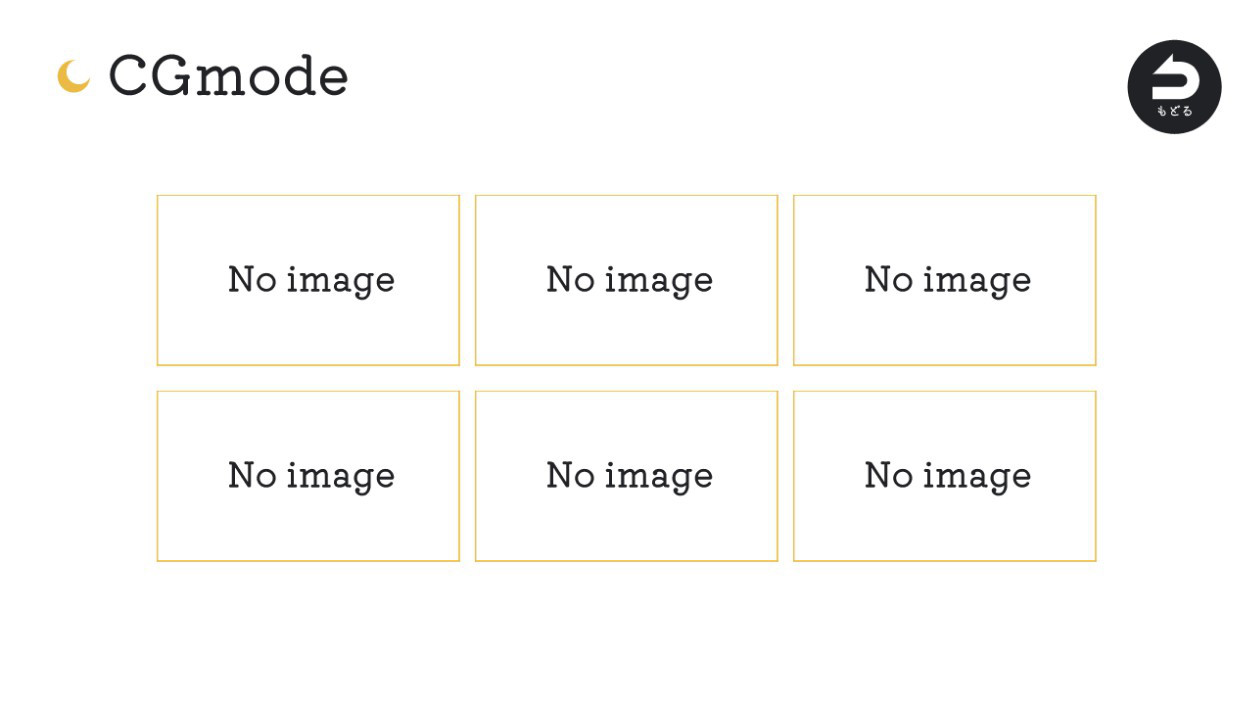Select the middle CG slot in top row
The height and width of the screenshot is (704, 1253).
pyautogui.click(x=626, y=280)
